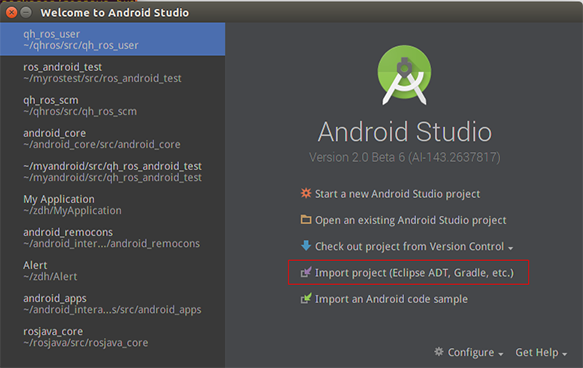This screenshot has height=368, width=583.
Task: Close the Welcome to Android Studio window
Action: (12, 13)
